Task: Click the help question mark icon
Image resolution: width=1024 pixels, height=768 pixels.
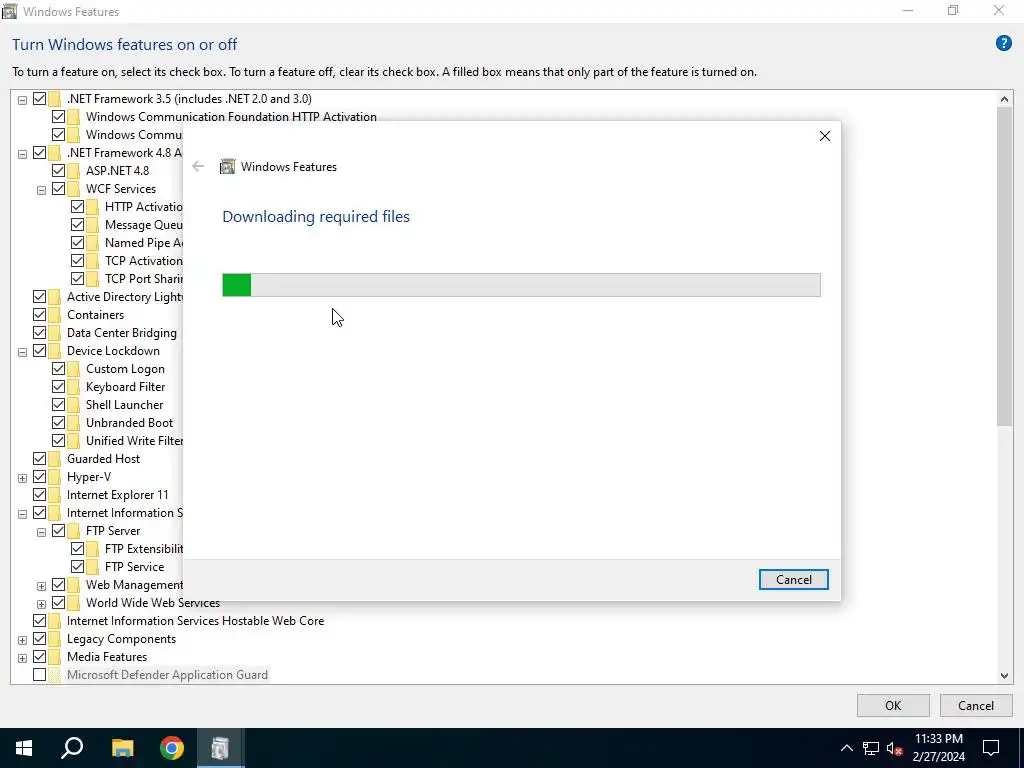Action: [x=1003, y=44]
